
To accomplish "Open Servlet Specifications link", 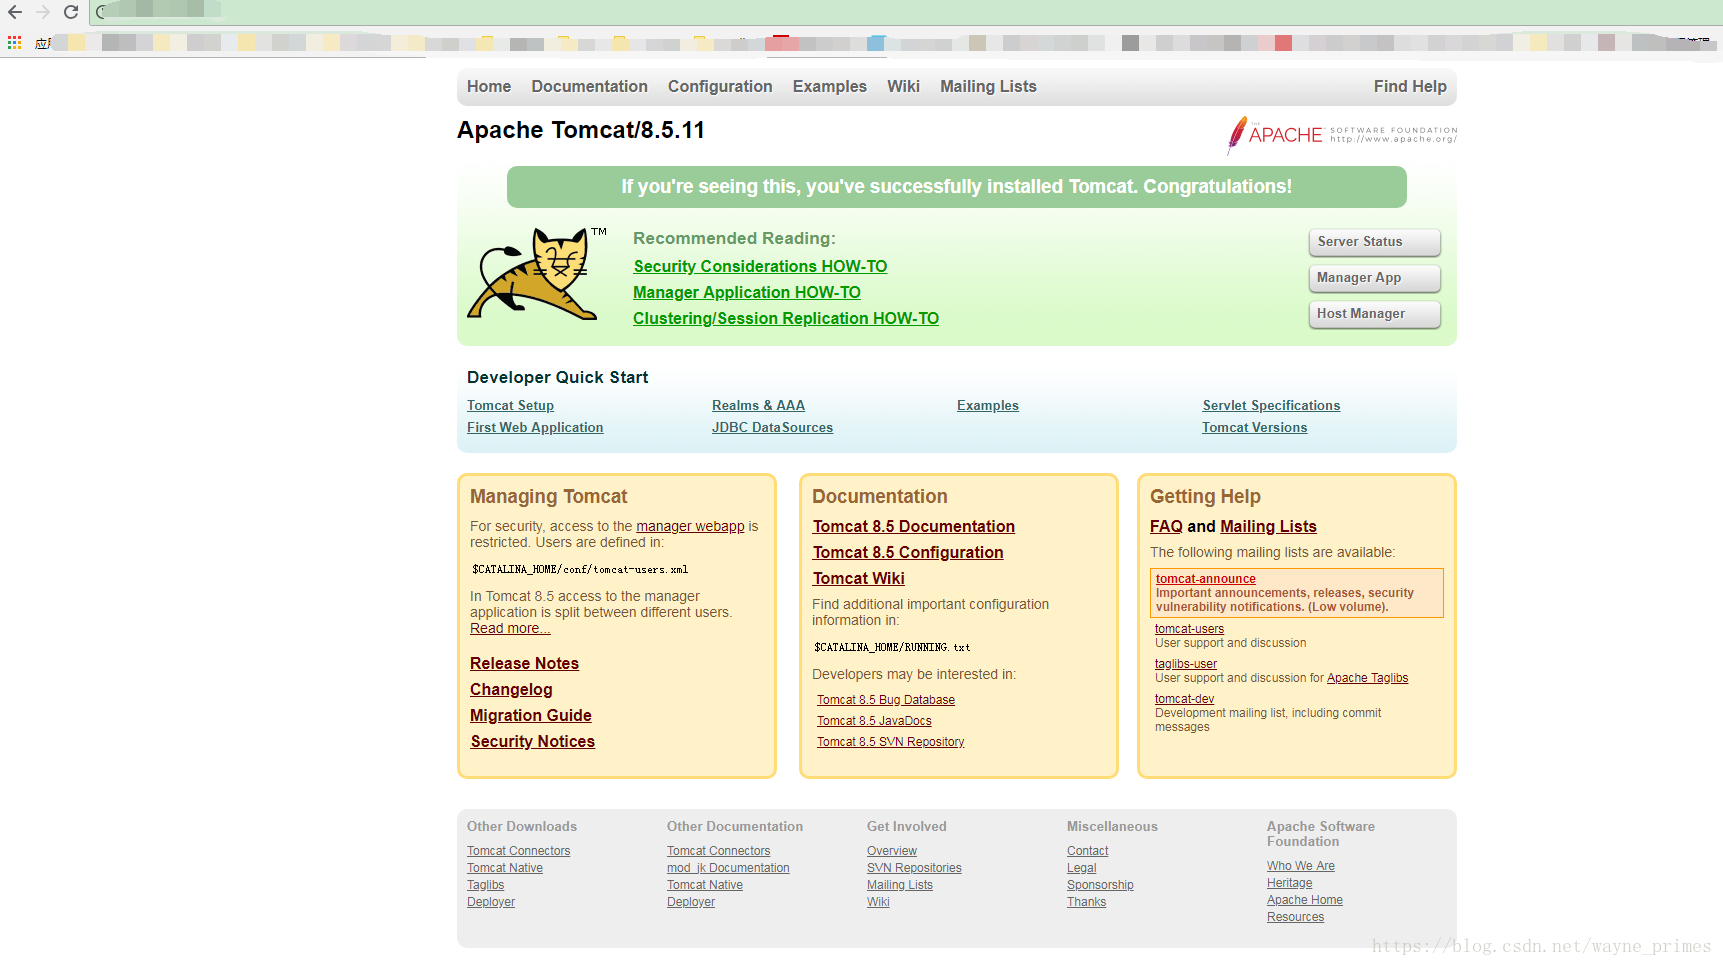I will (x=1271, y=406).
